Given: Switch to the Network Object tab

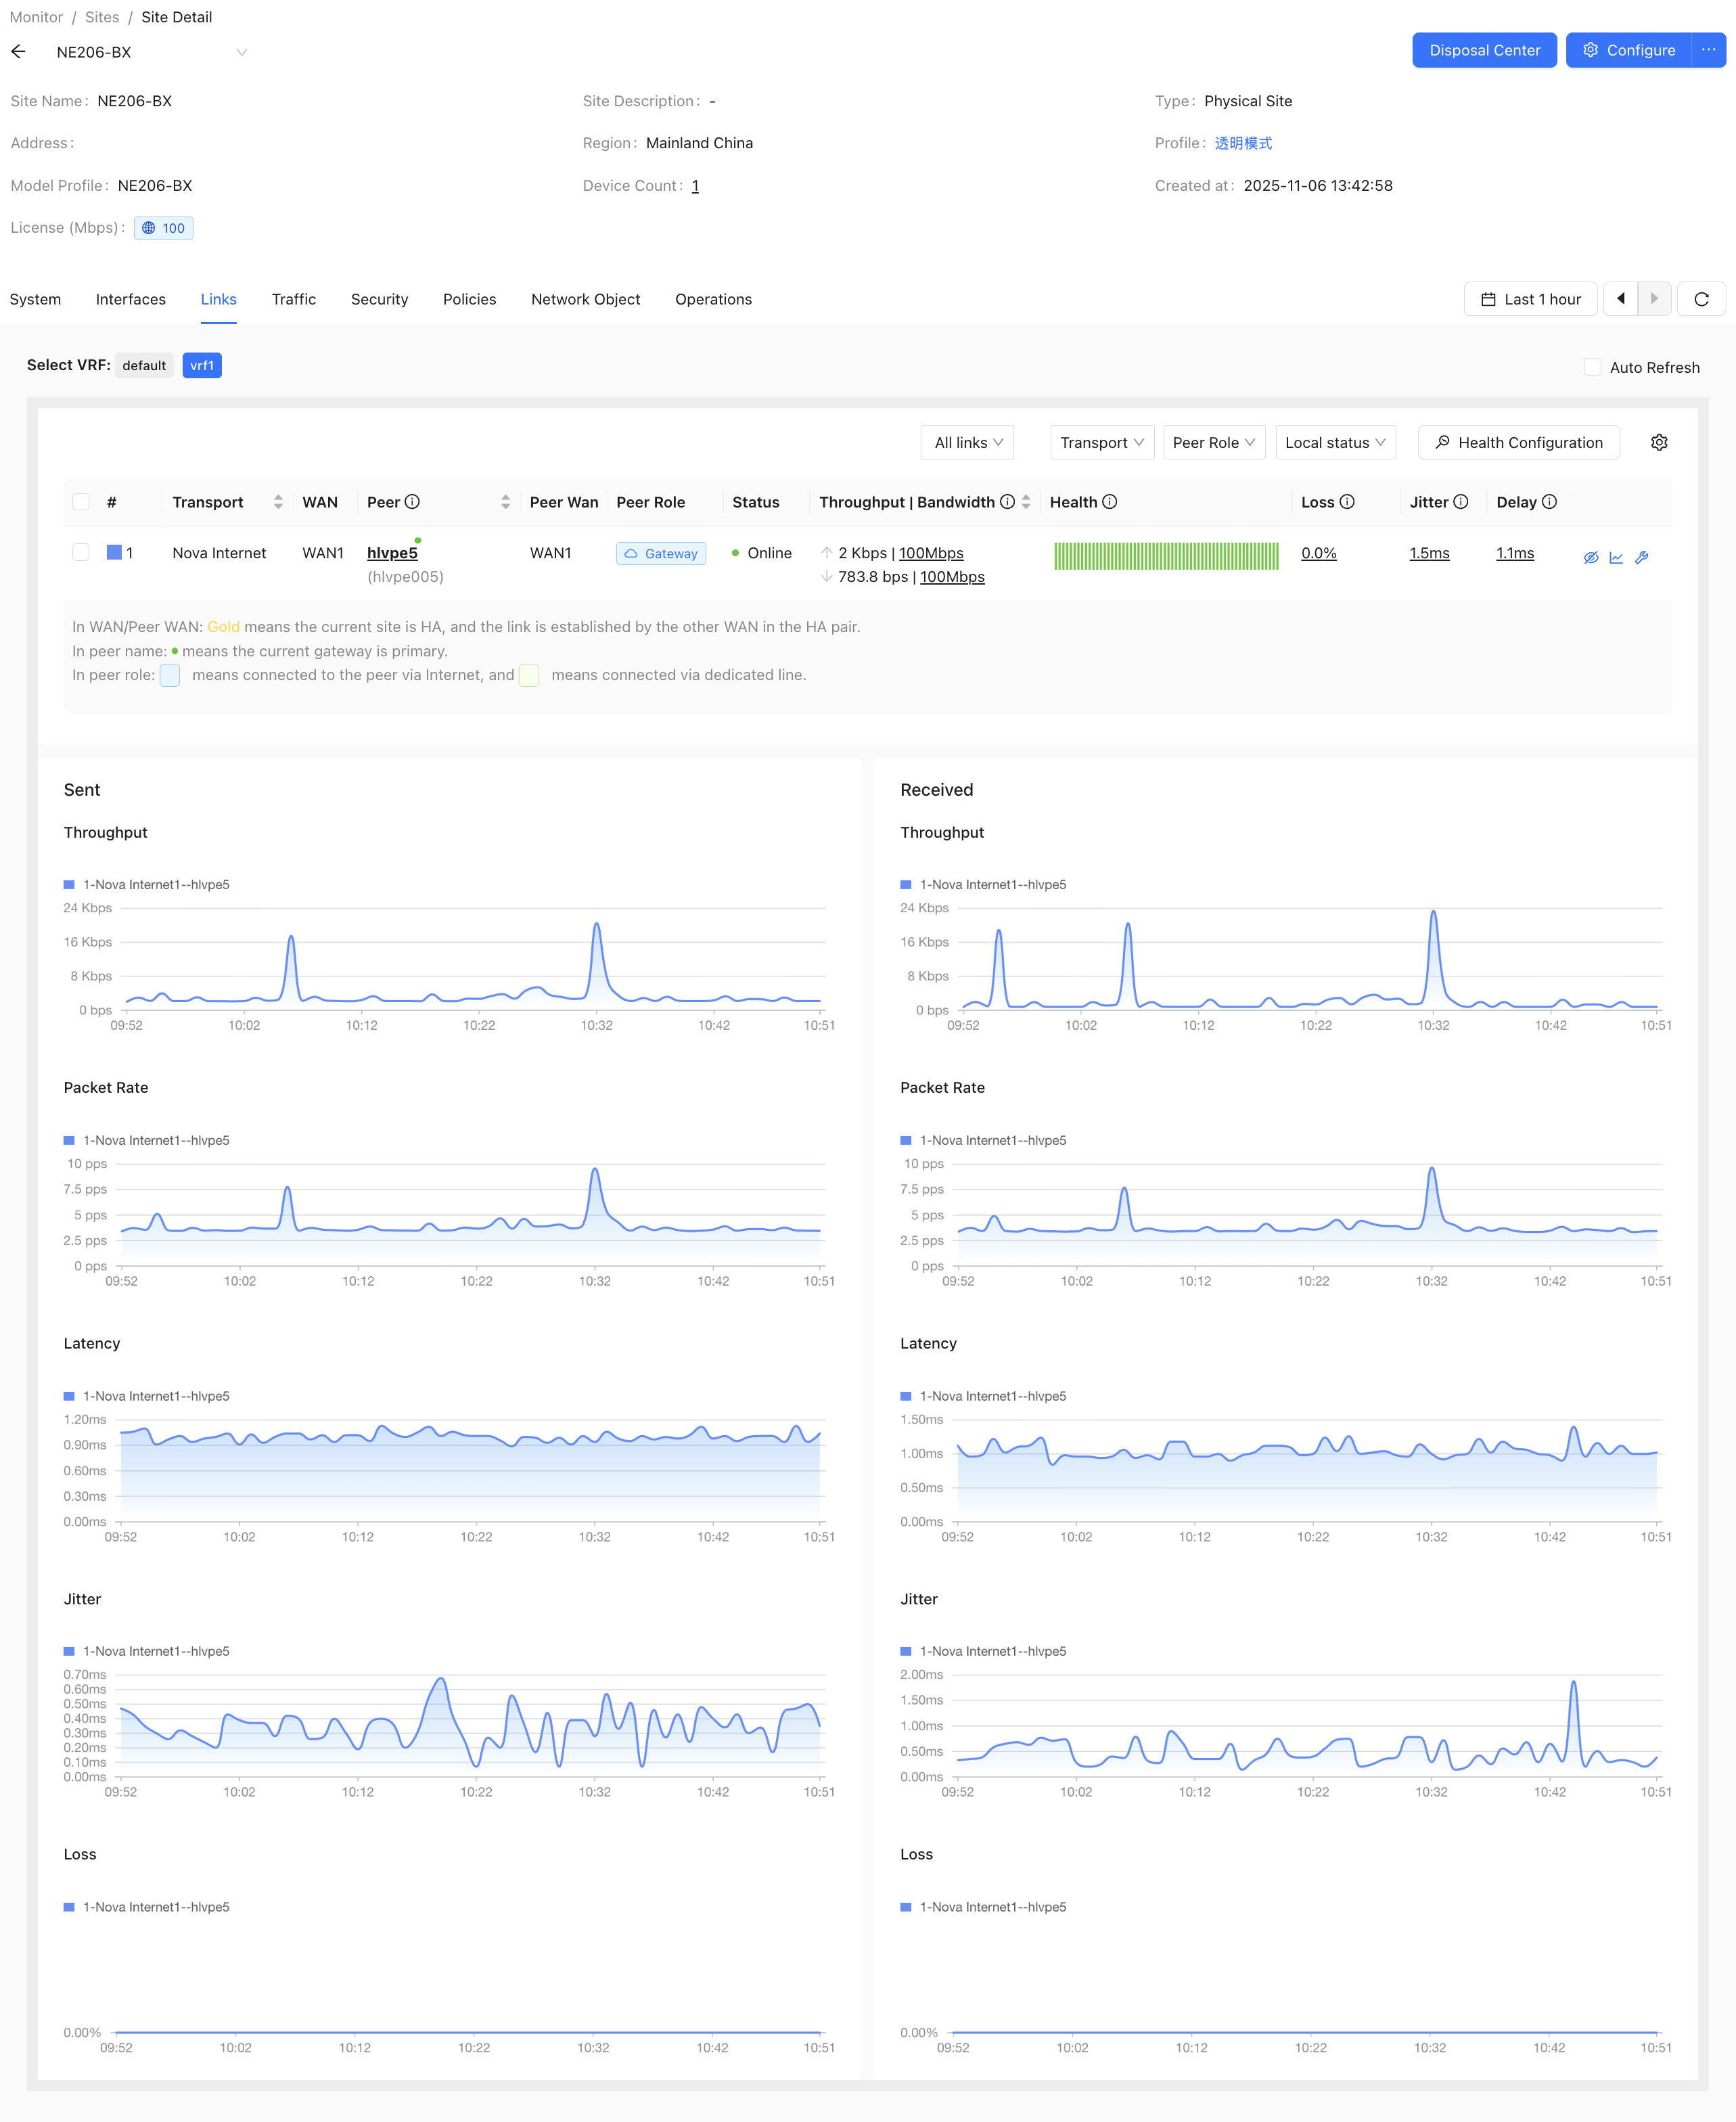Looking at the screenshot, I should click(585, 299).
